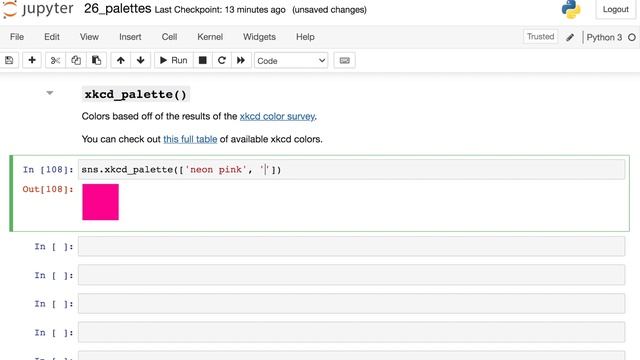Open the Cell menu
Viewport: 640px width, 360px height.
coord(169,37)
